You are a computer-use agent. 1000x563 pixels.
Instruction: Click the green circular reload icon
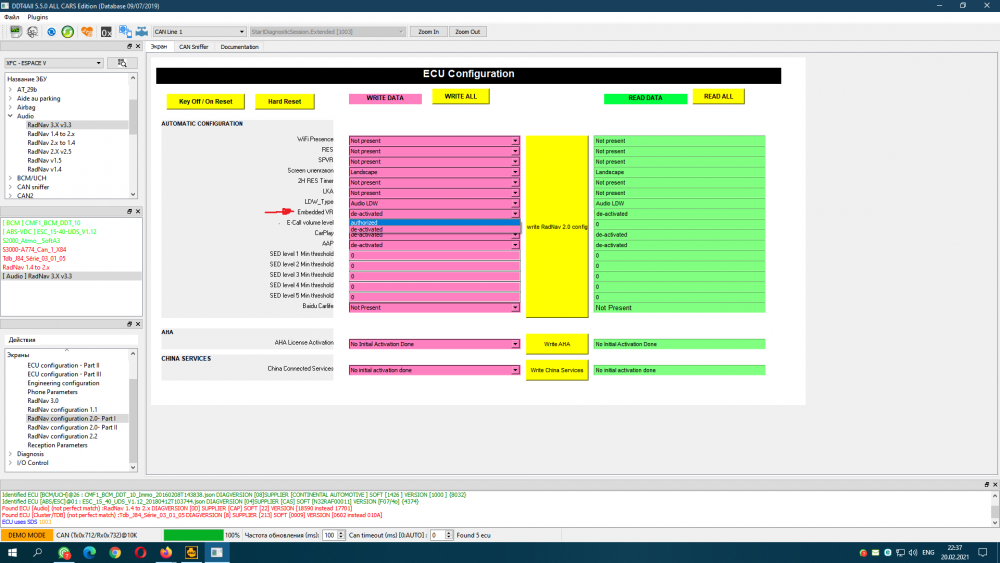(x=68, y=31)
